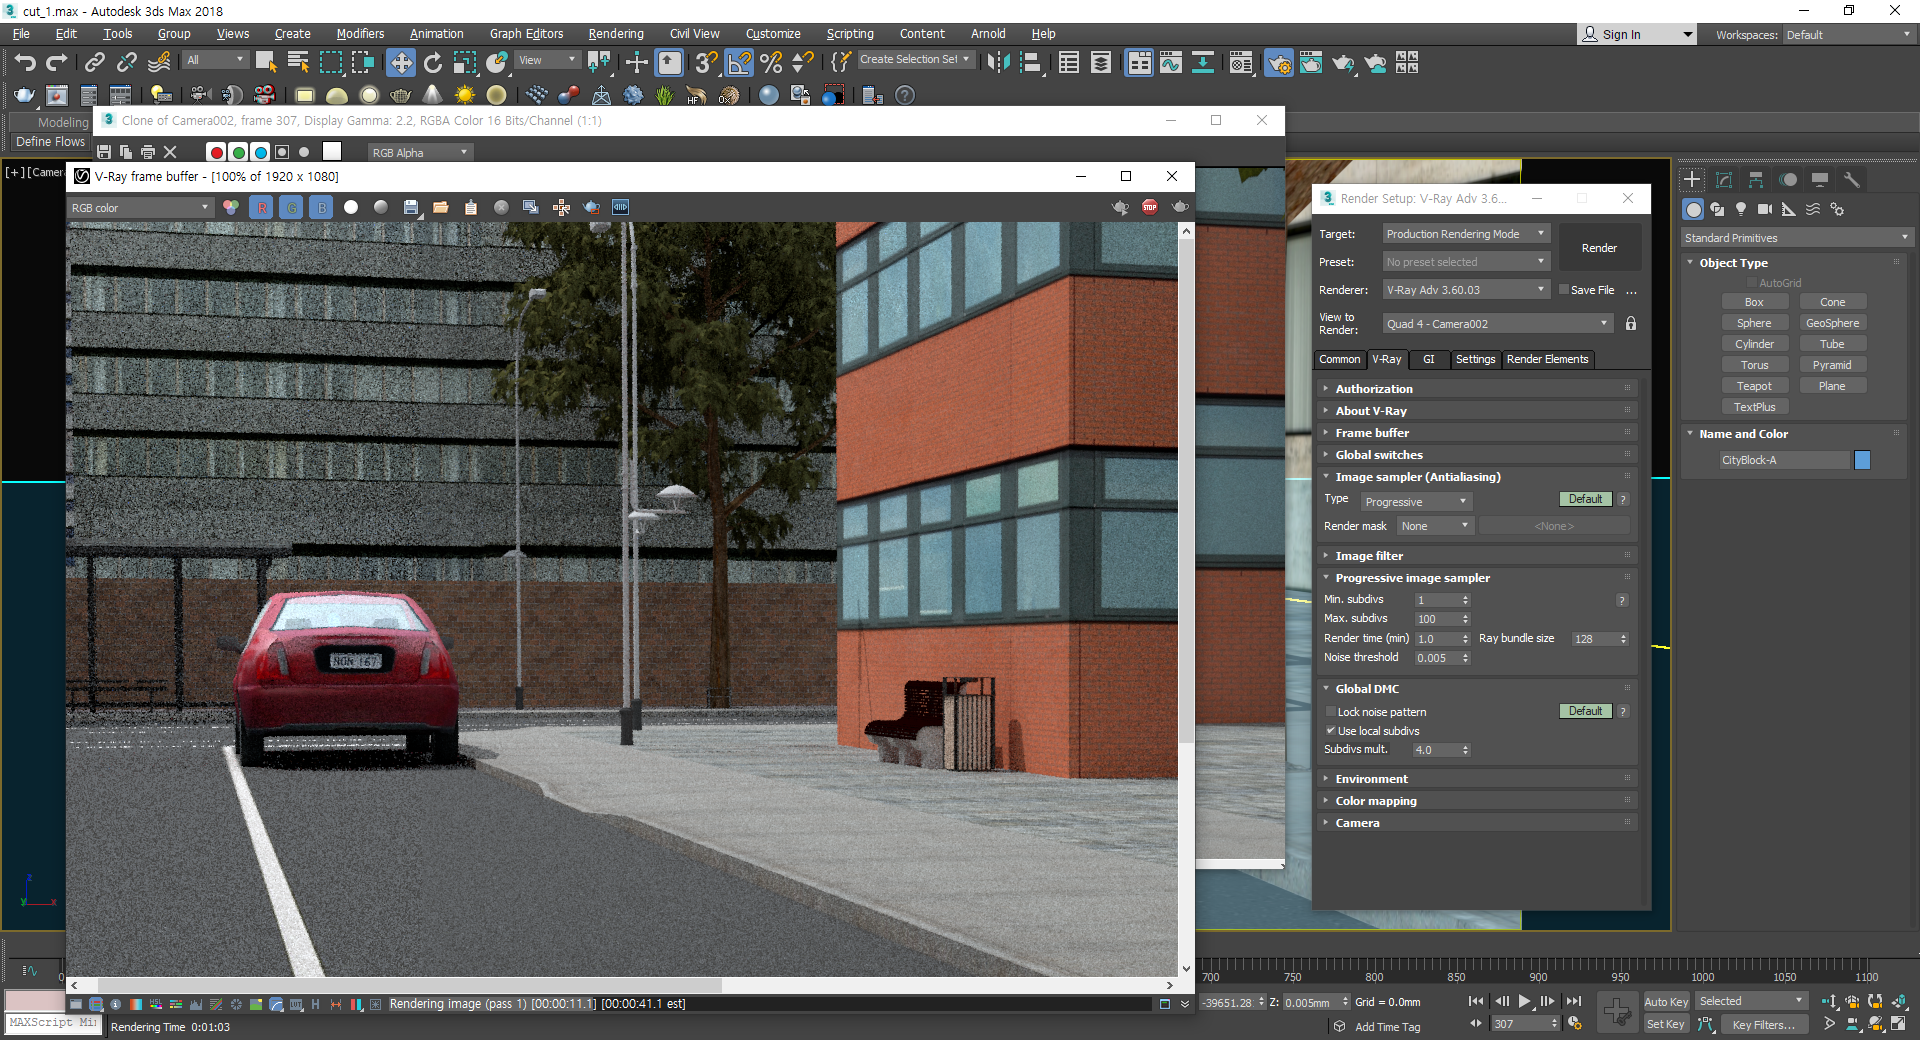Switch to the GI tab
Image resolution: width=1920 pixels, height=1040 pixels.
(x=1428, y=359)
